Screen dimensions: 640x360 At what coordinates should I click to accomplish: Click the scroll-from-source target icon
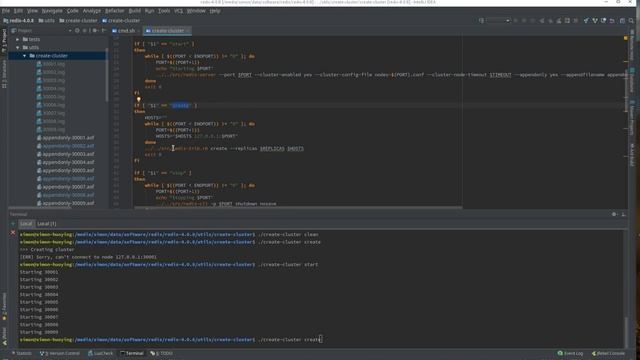pos(77,31)
